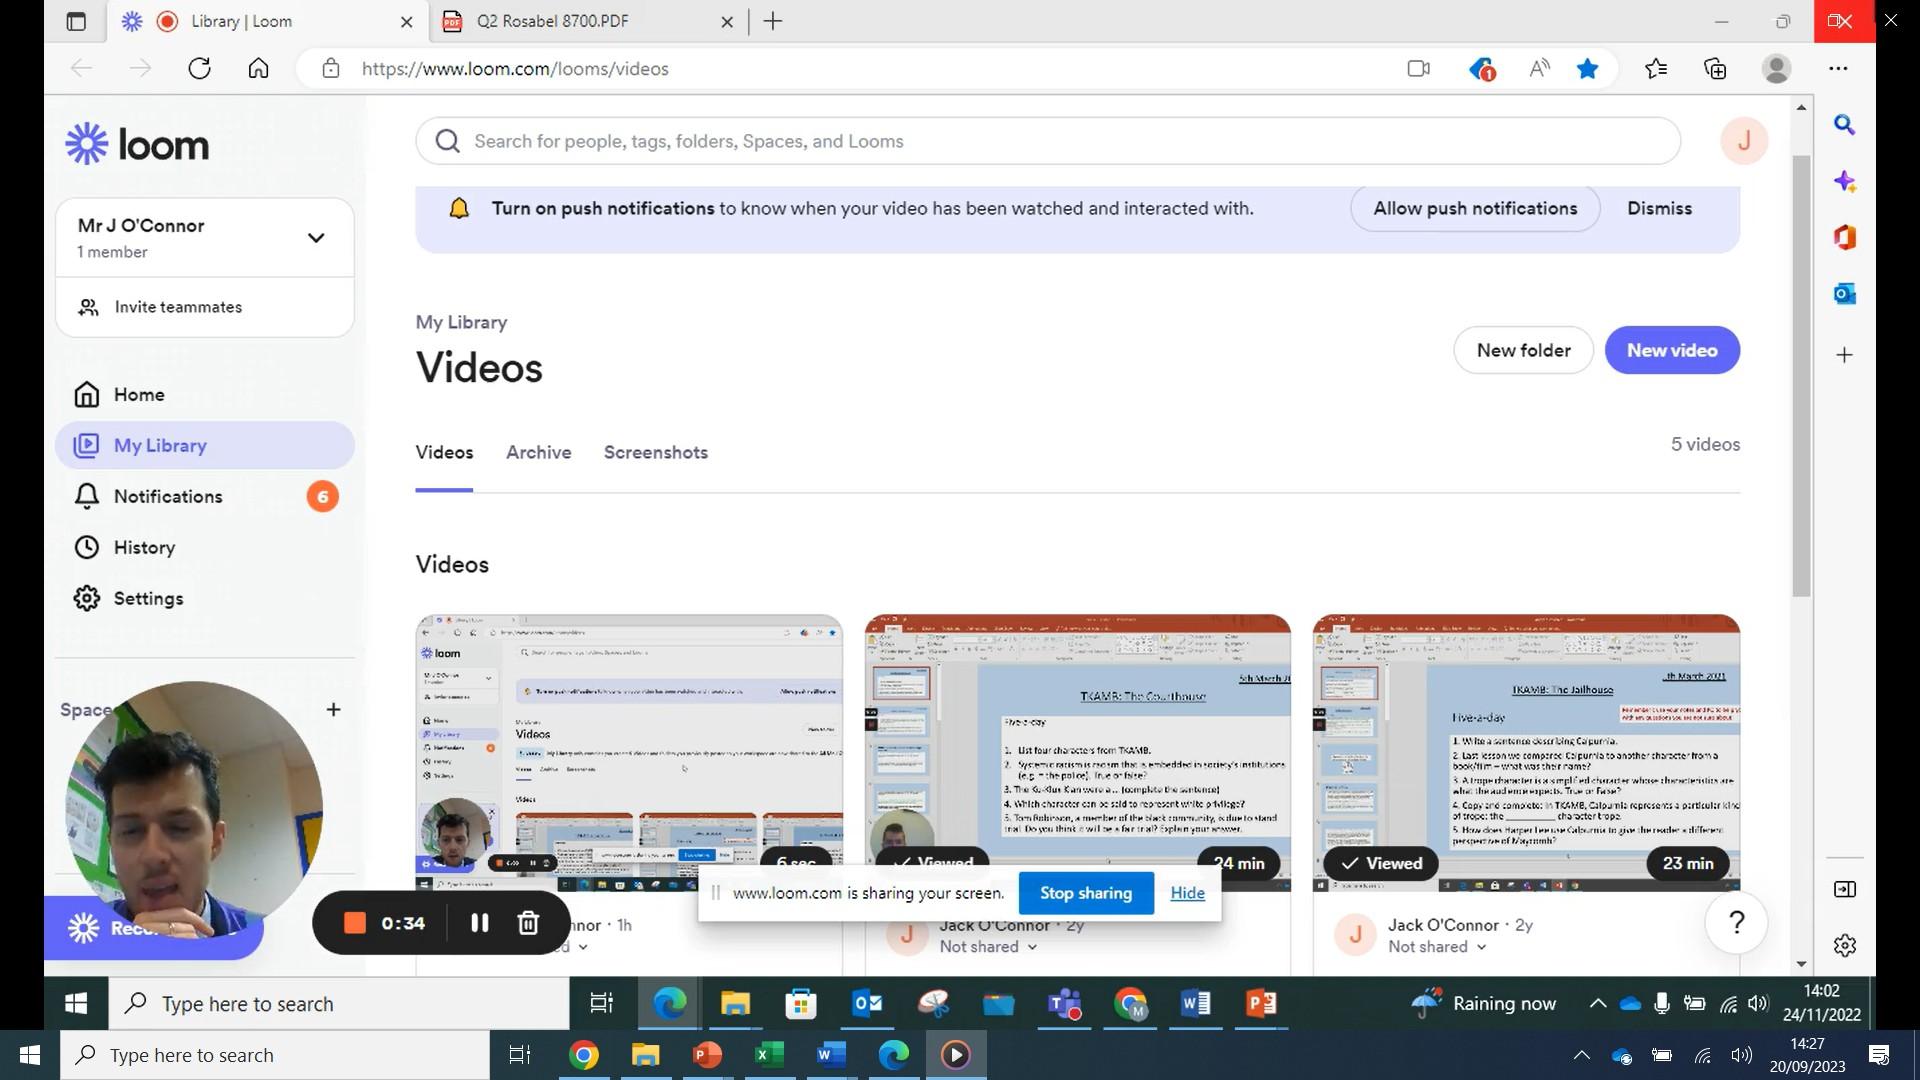Click Allow push notifications button

click(1475, 209)
